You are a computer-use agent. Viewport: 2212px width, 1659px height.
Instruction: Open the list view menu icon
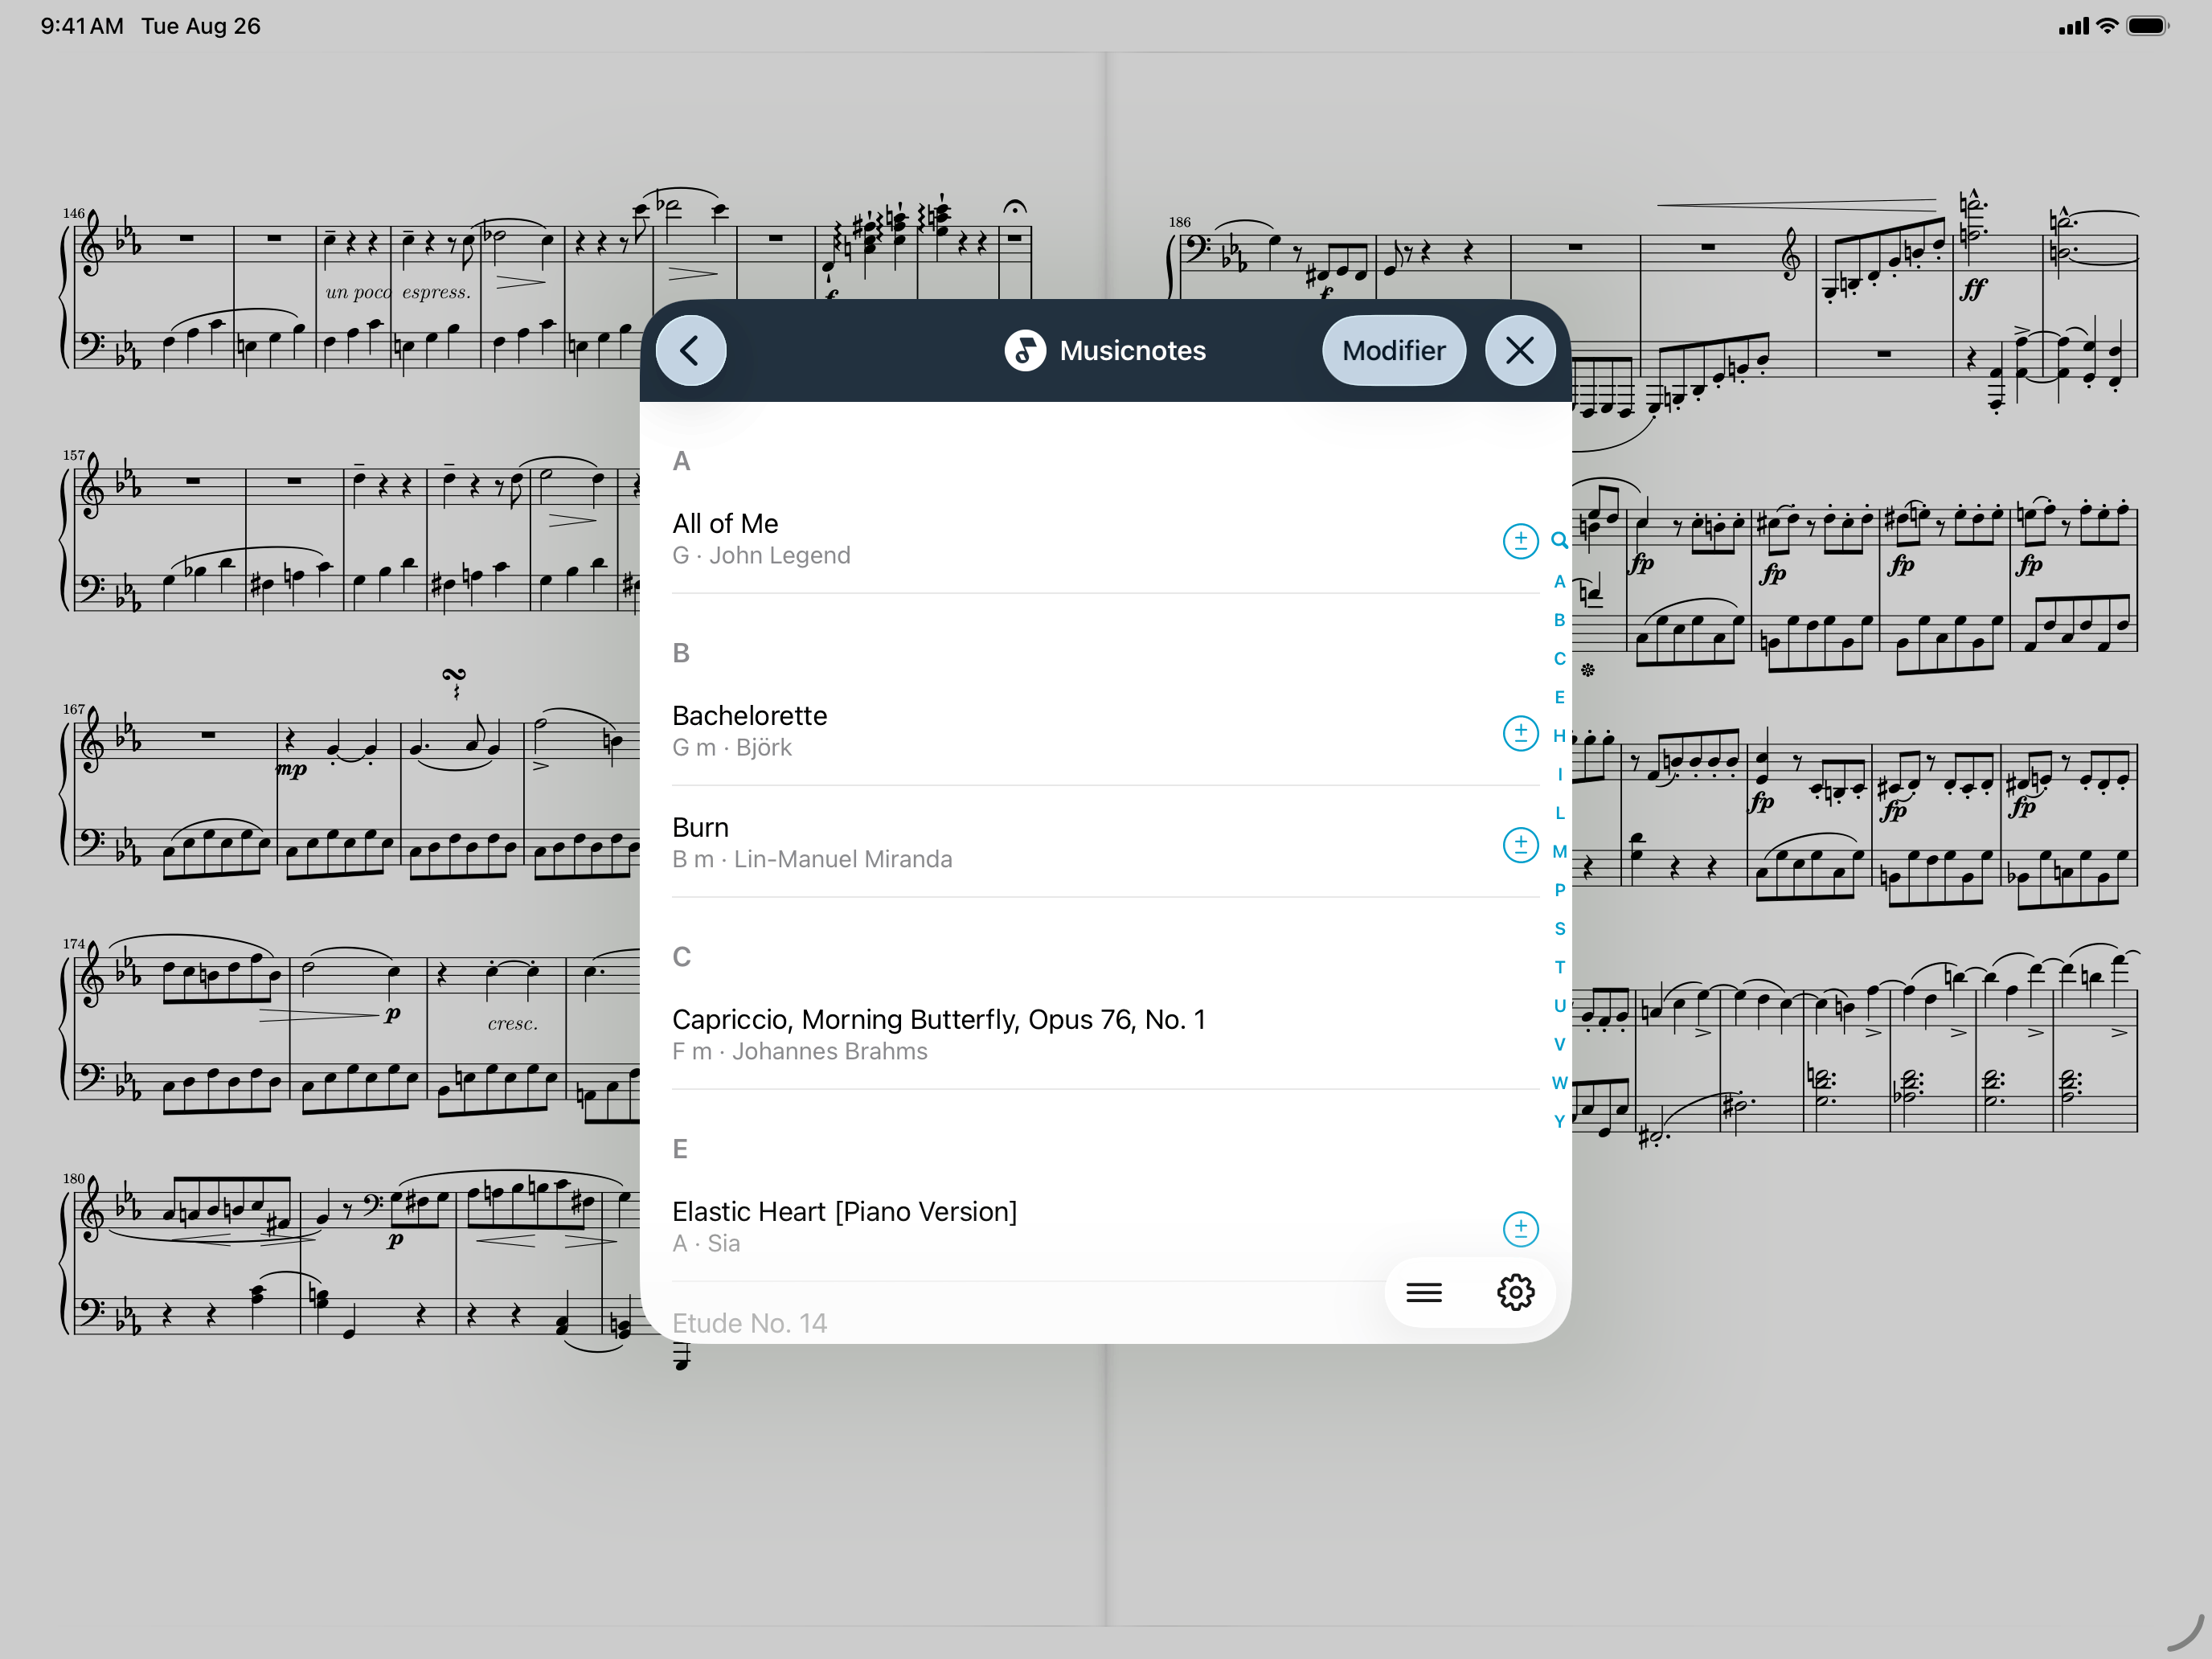pos(1423,1292)
